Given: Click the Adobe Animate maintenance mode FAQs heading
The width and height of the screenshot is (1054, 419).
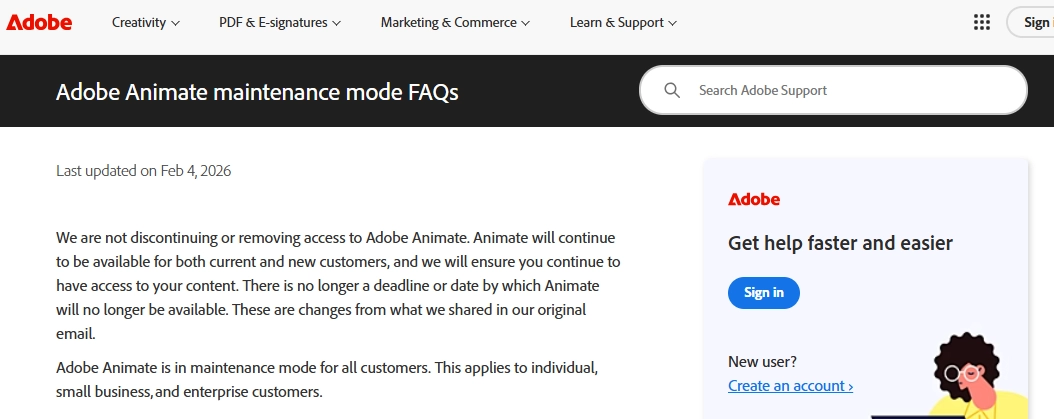Looking at the screenshot, I should [257, 92].
